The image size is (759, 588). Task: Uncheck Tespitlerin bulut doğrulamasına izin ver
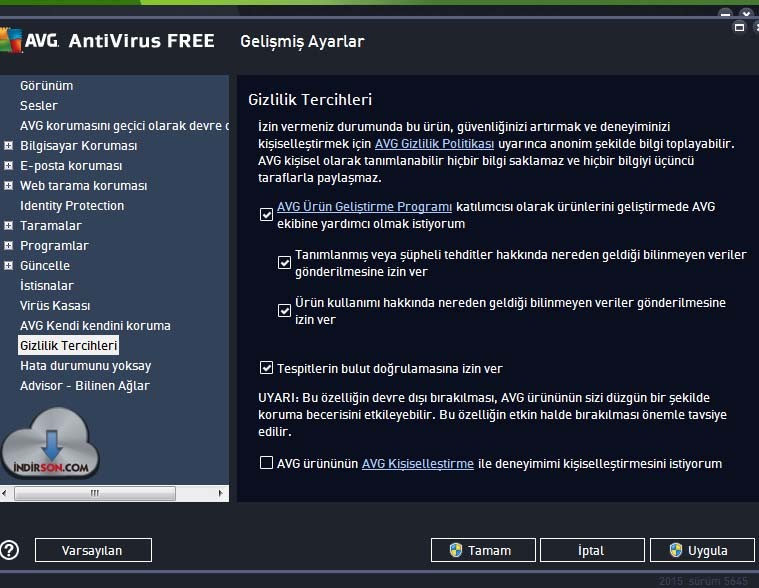tap(266, 368)
